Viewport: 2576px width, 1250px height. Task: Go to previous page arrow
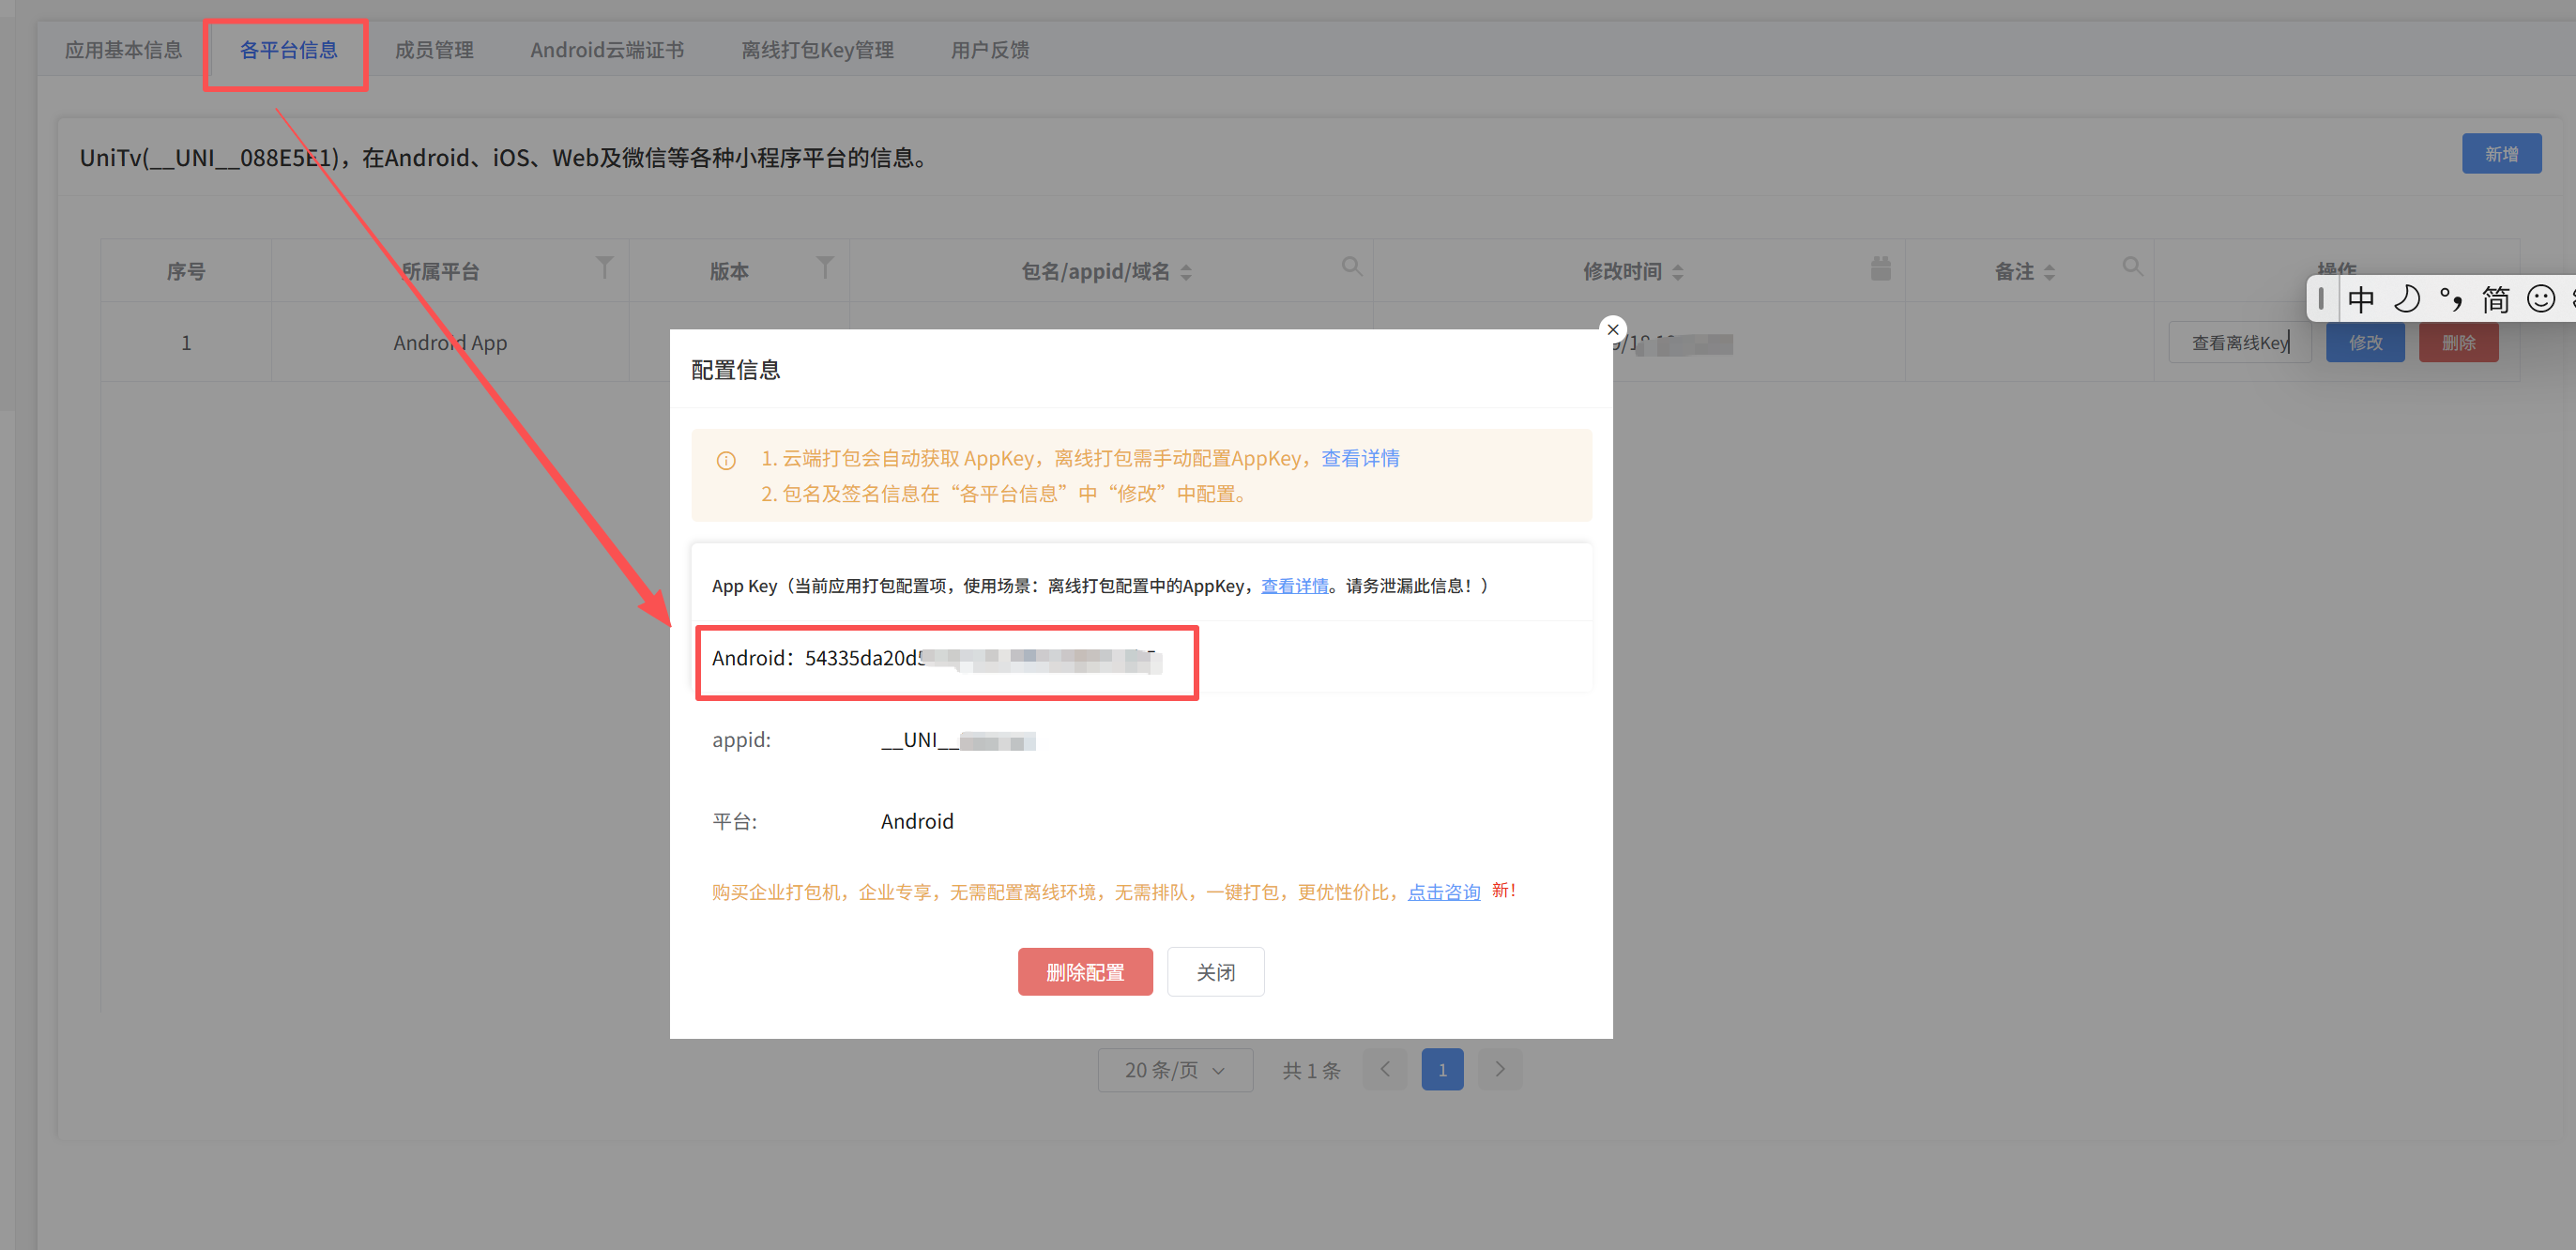(1384, 1069)
